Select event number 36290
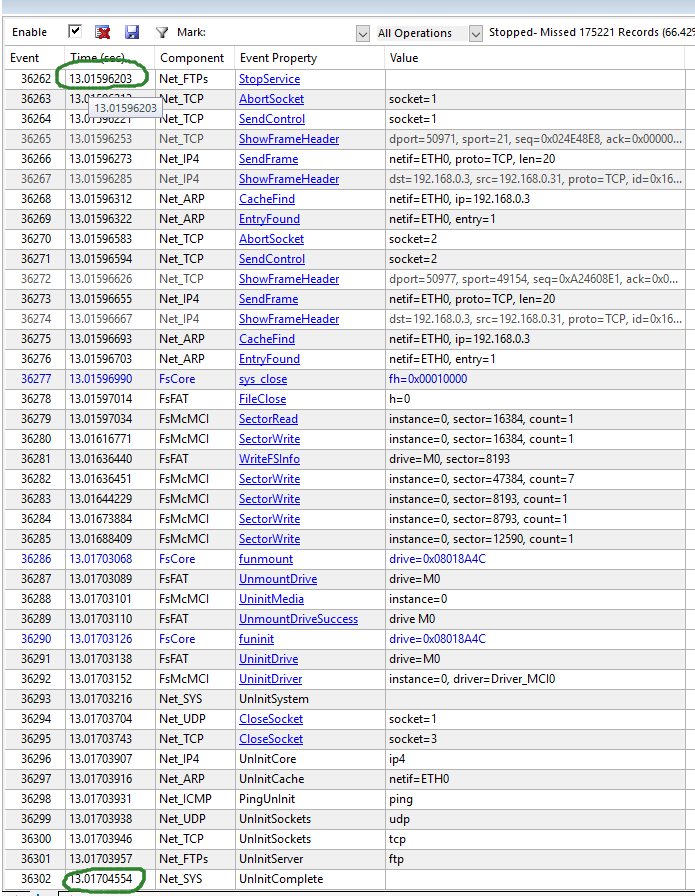This screenshot has height=896, width=695. [x=36, y=639]
